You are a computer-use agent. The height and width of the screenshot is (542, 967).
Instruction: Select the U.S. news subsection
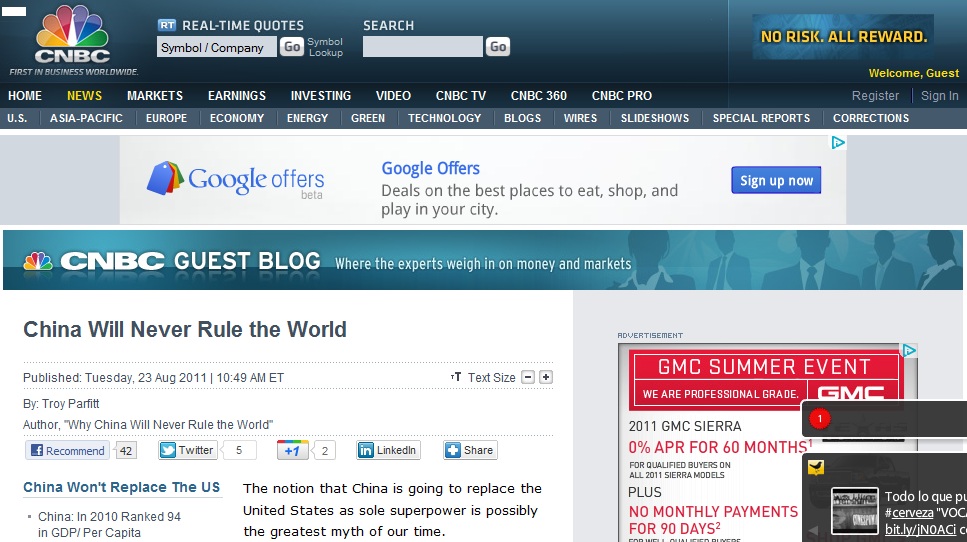click(17, 118)
